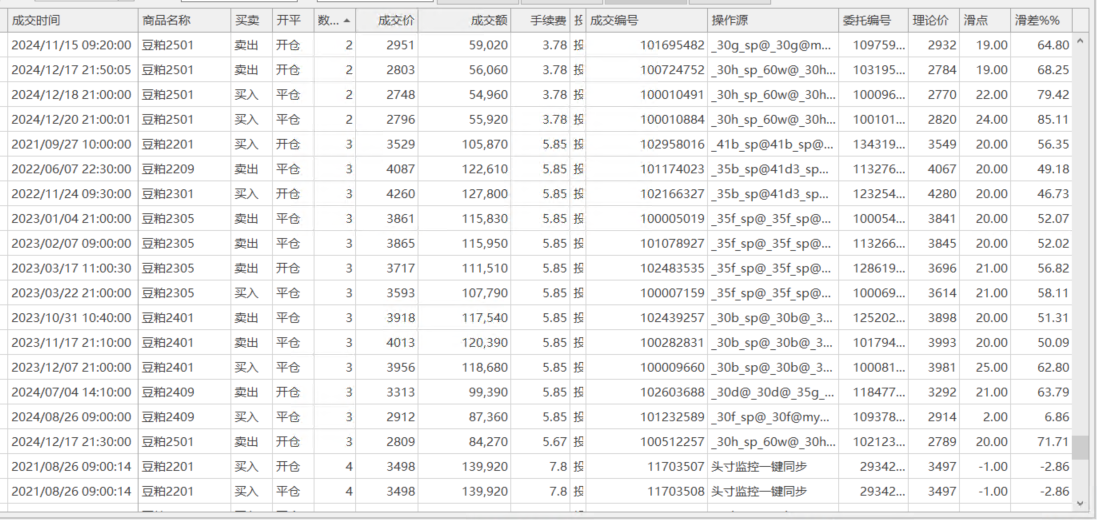The image size is (1097, 520).
Task: Click the 操作源 column header
Action: tap(773, 21)
